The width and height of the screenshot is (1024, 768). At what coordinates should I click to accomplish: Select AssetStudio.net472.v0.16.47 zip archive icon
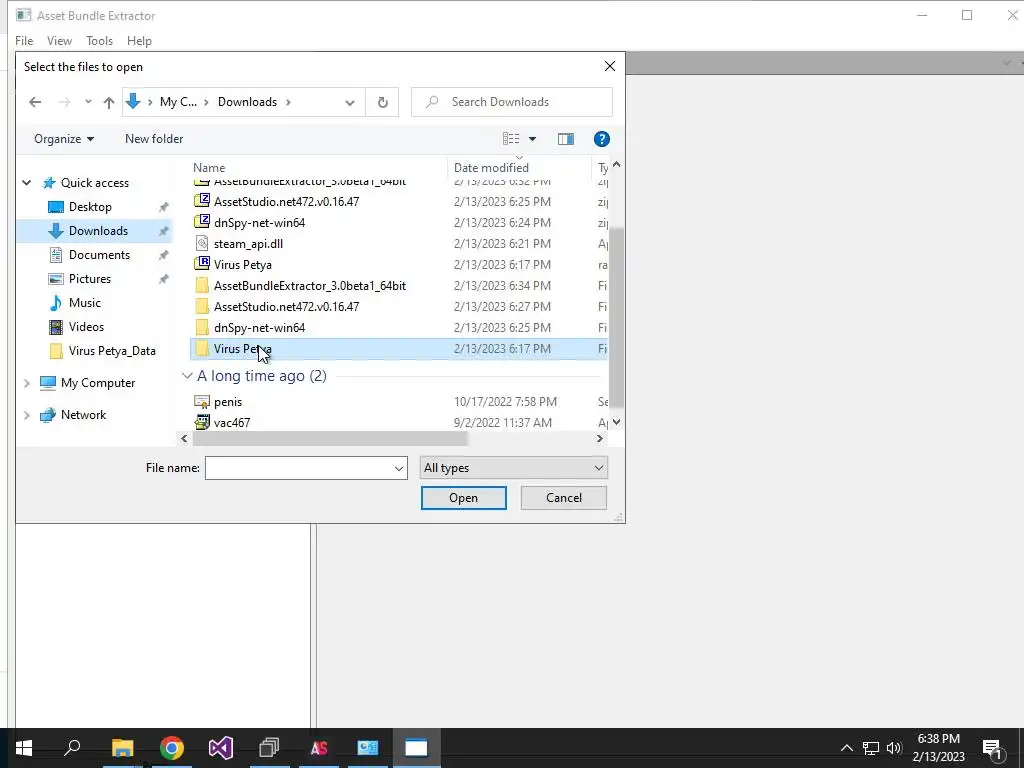tap(202, 201)
